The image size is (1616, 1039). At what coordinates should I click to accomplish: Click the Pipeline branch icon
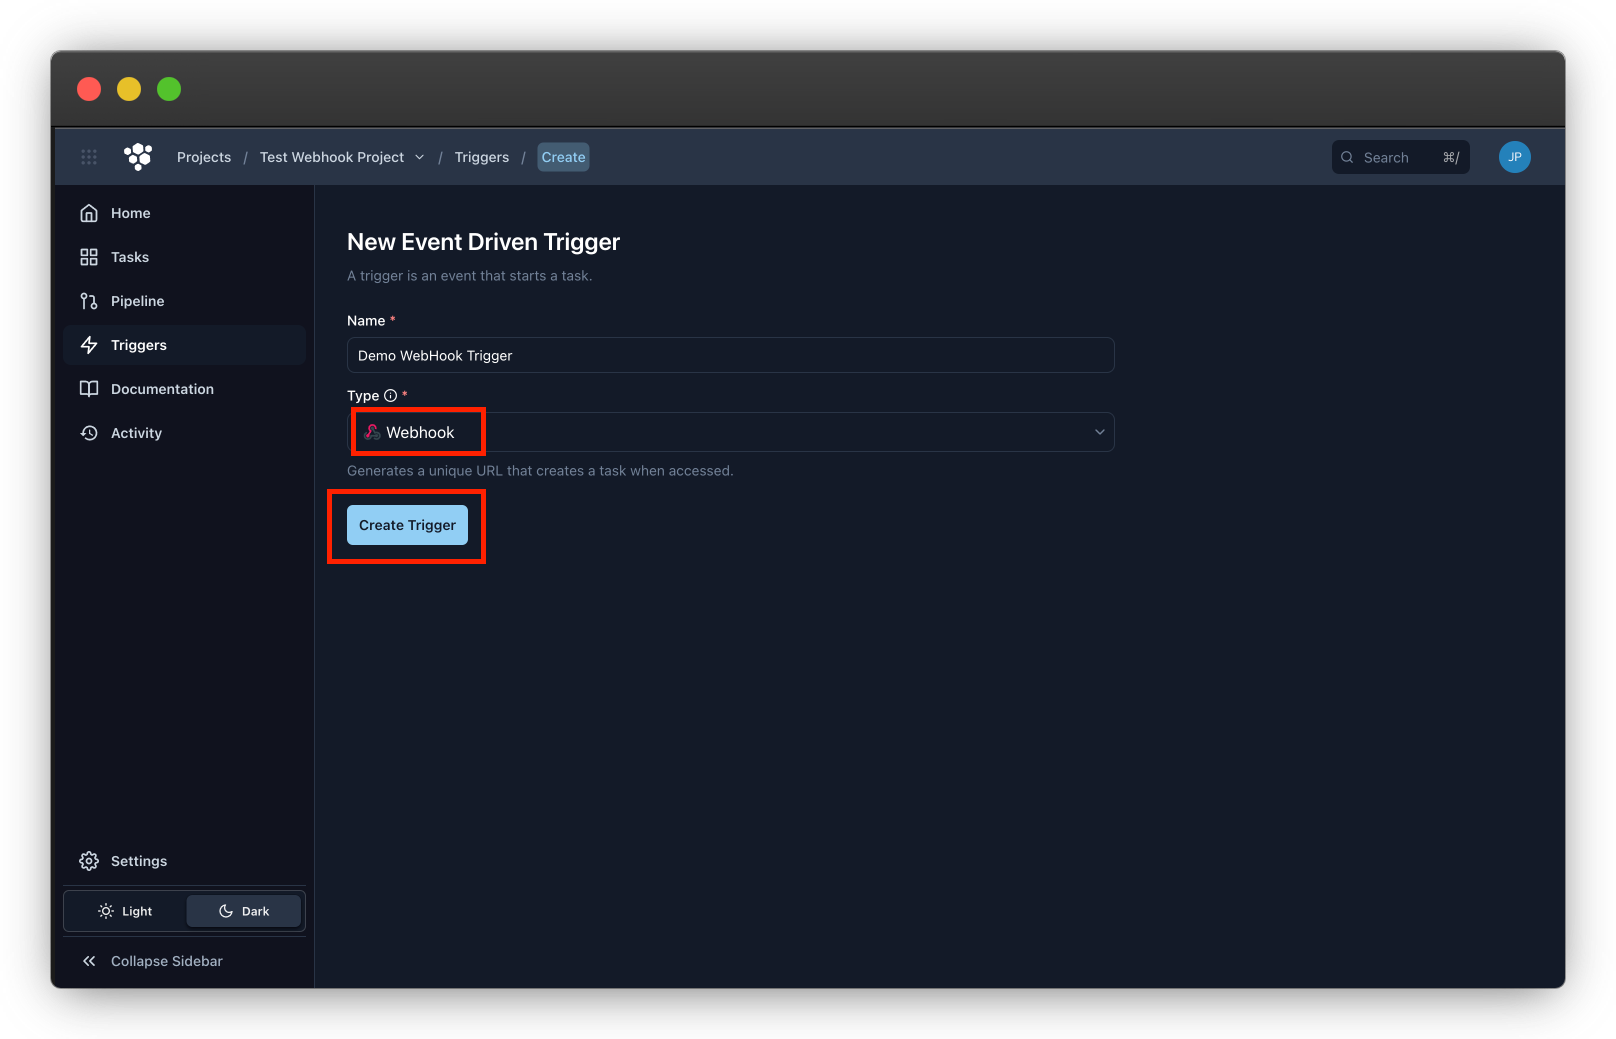pos(89,301)
